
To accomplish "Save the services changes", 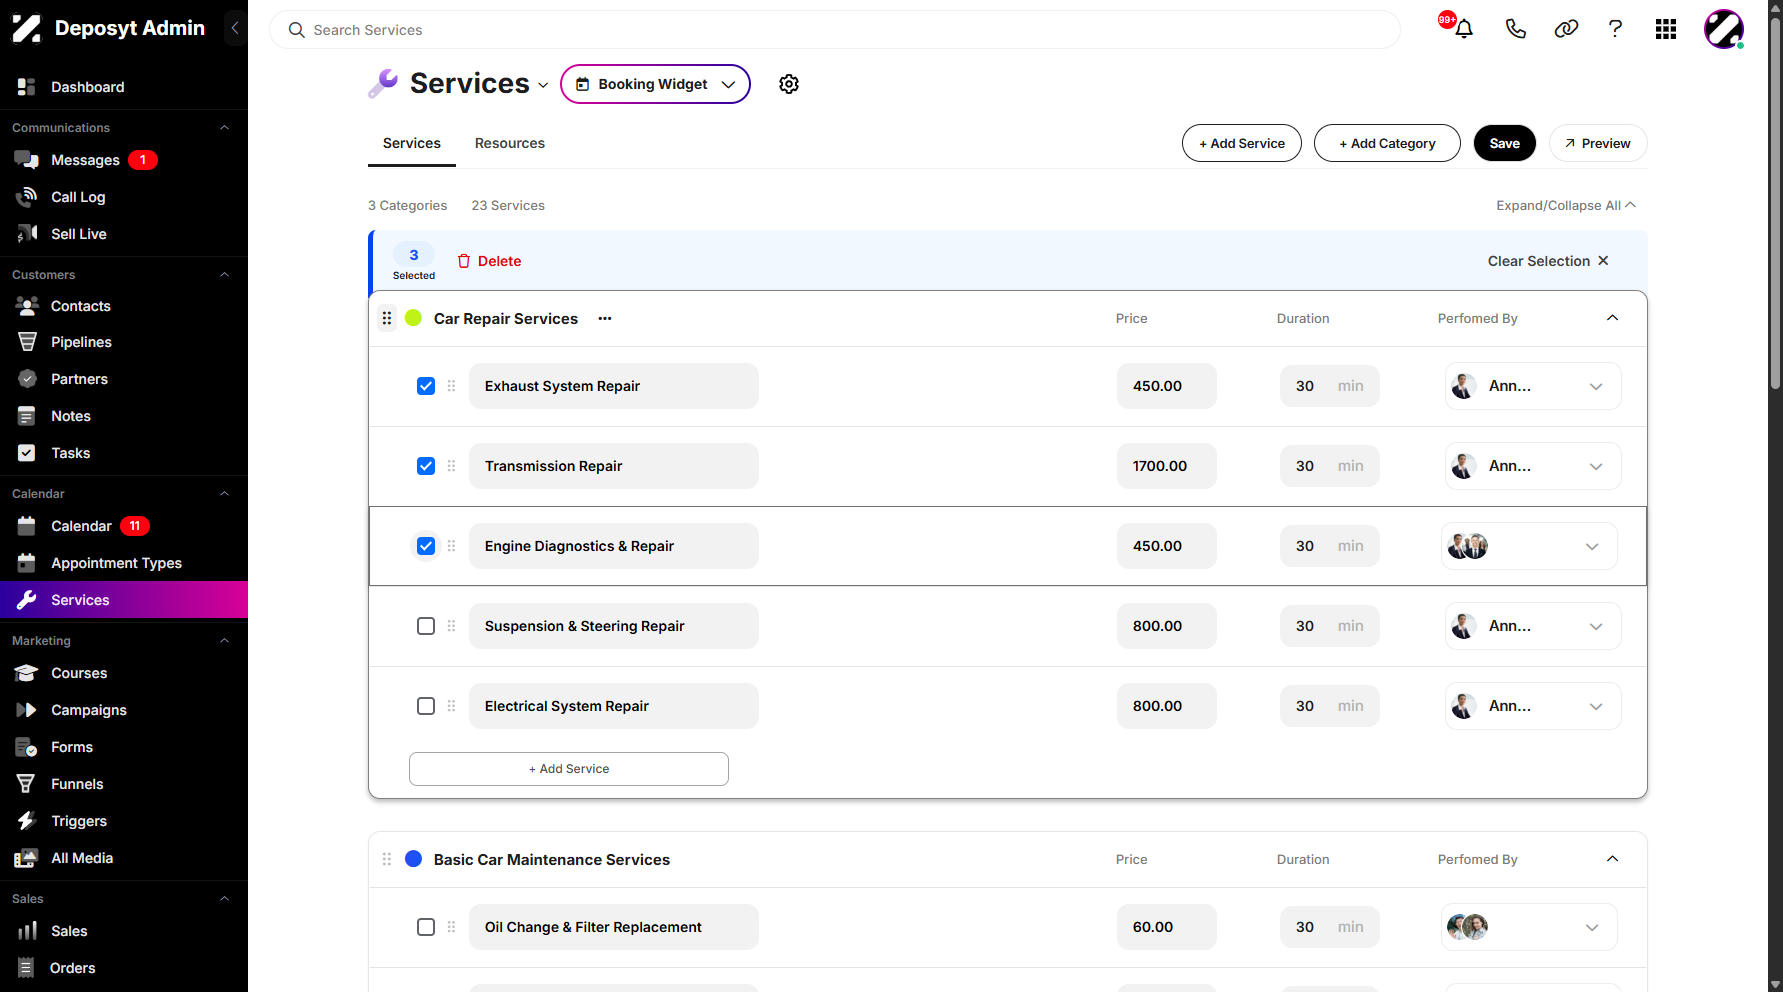I will pyautogui.click(x=1505, y=143).
